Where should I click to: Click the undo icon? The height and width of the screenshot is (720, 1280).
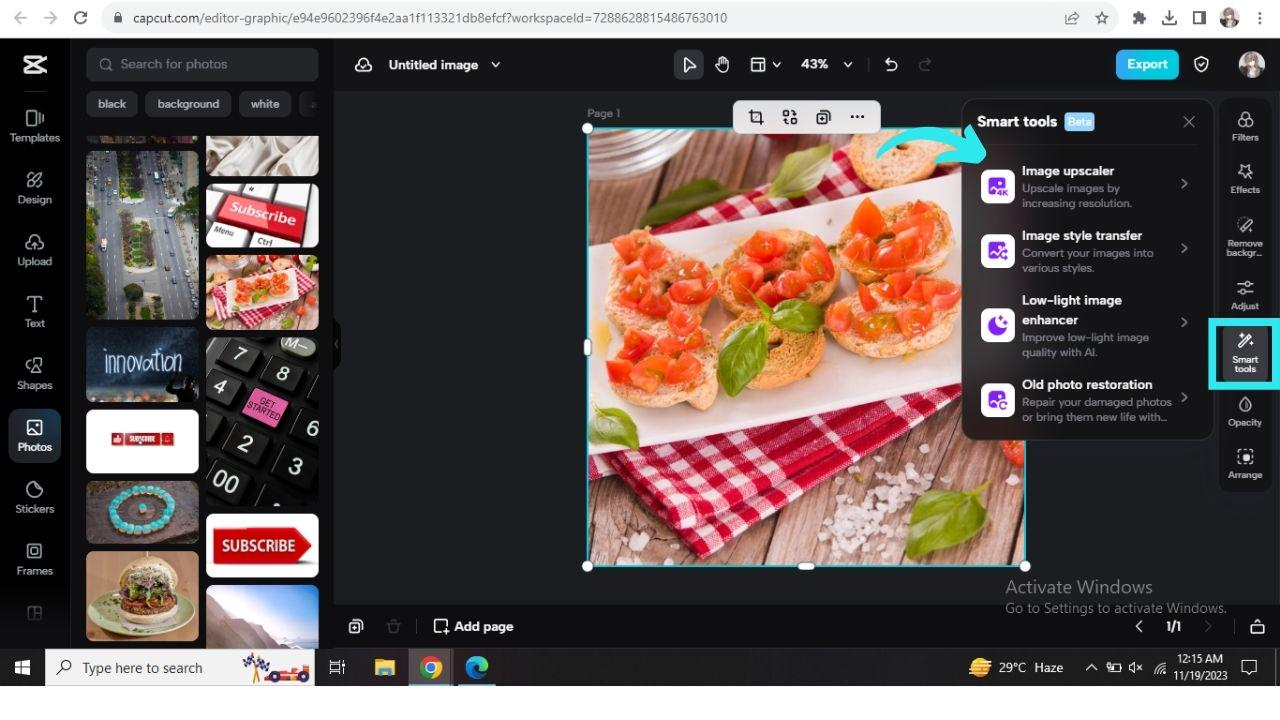point(890,64)
